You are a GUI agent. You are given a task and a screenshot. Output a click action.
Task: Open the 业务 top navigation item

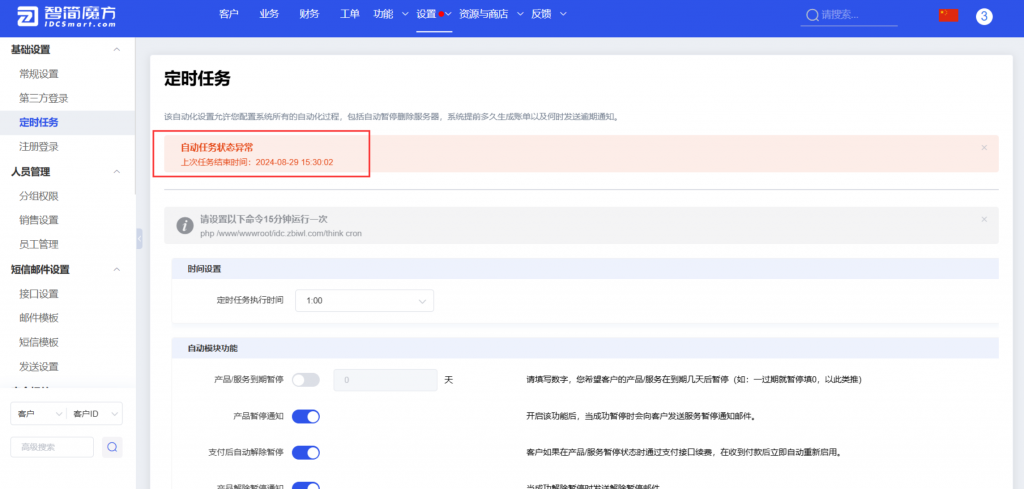[x=269, y=14]
